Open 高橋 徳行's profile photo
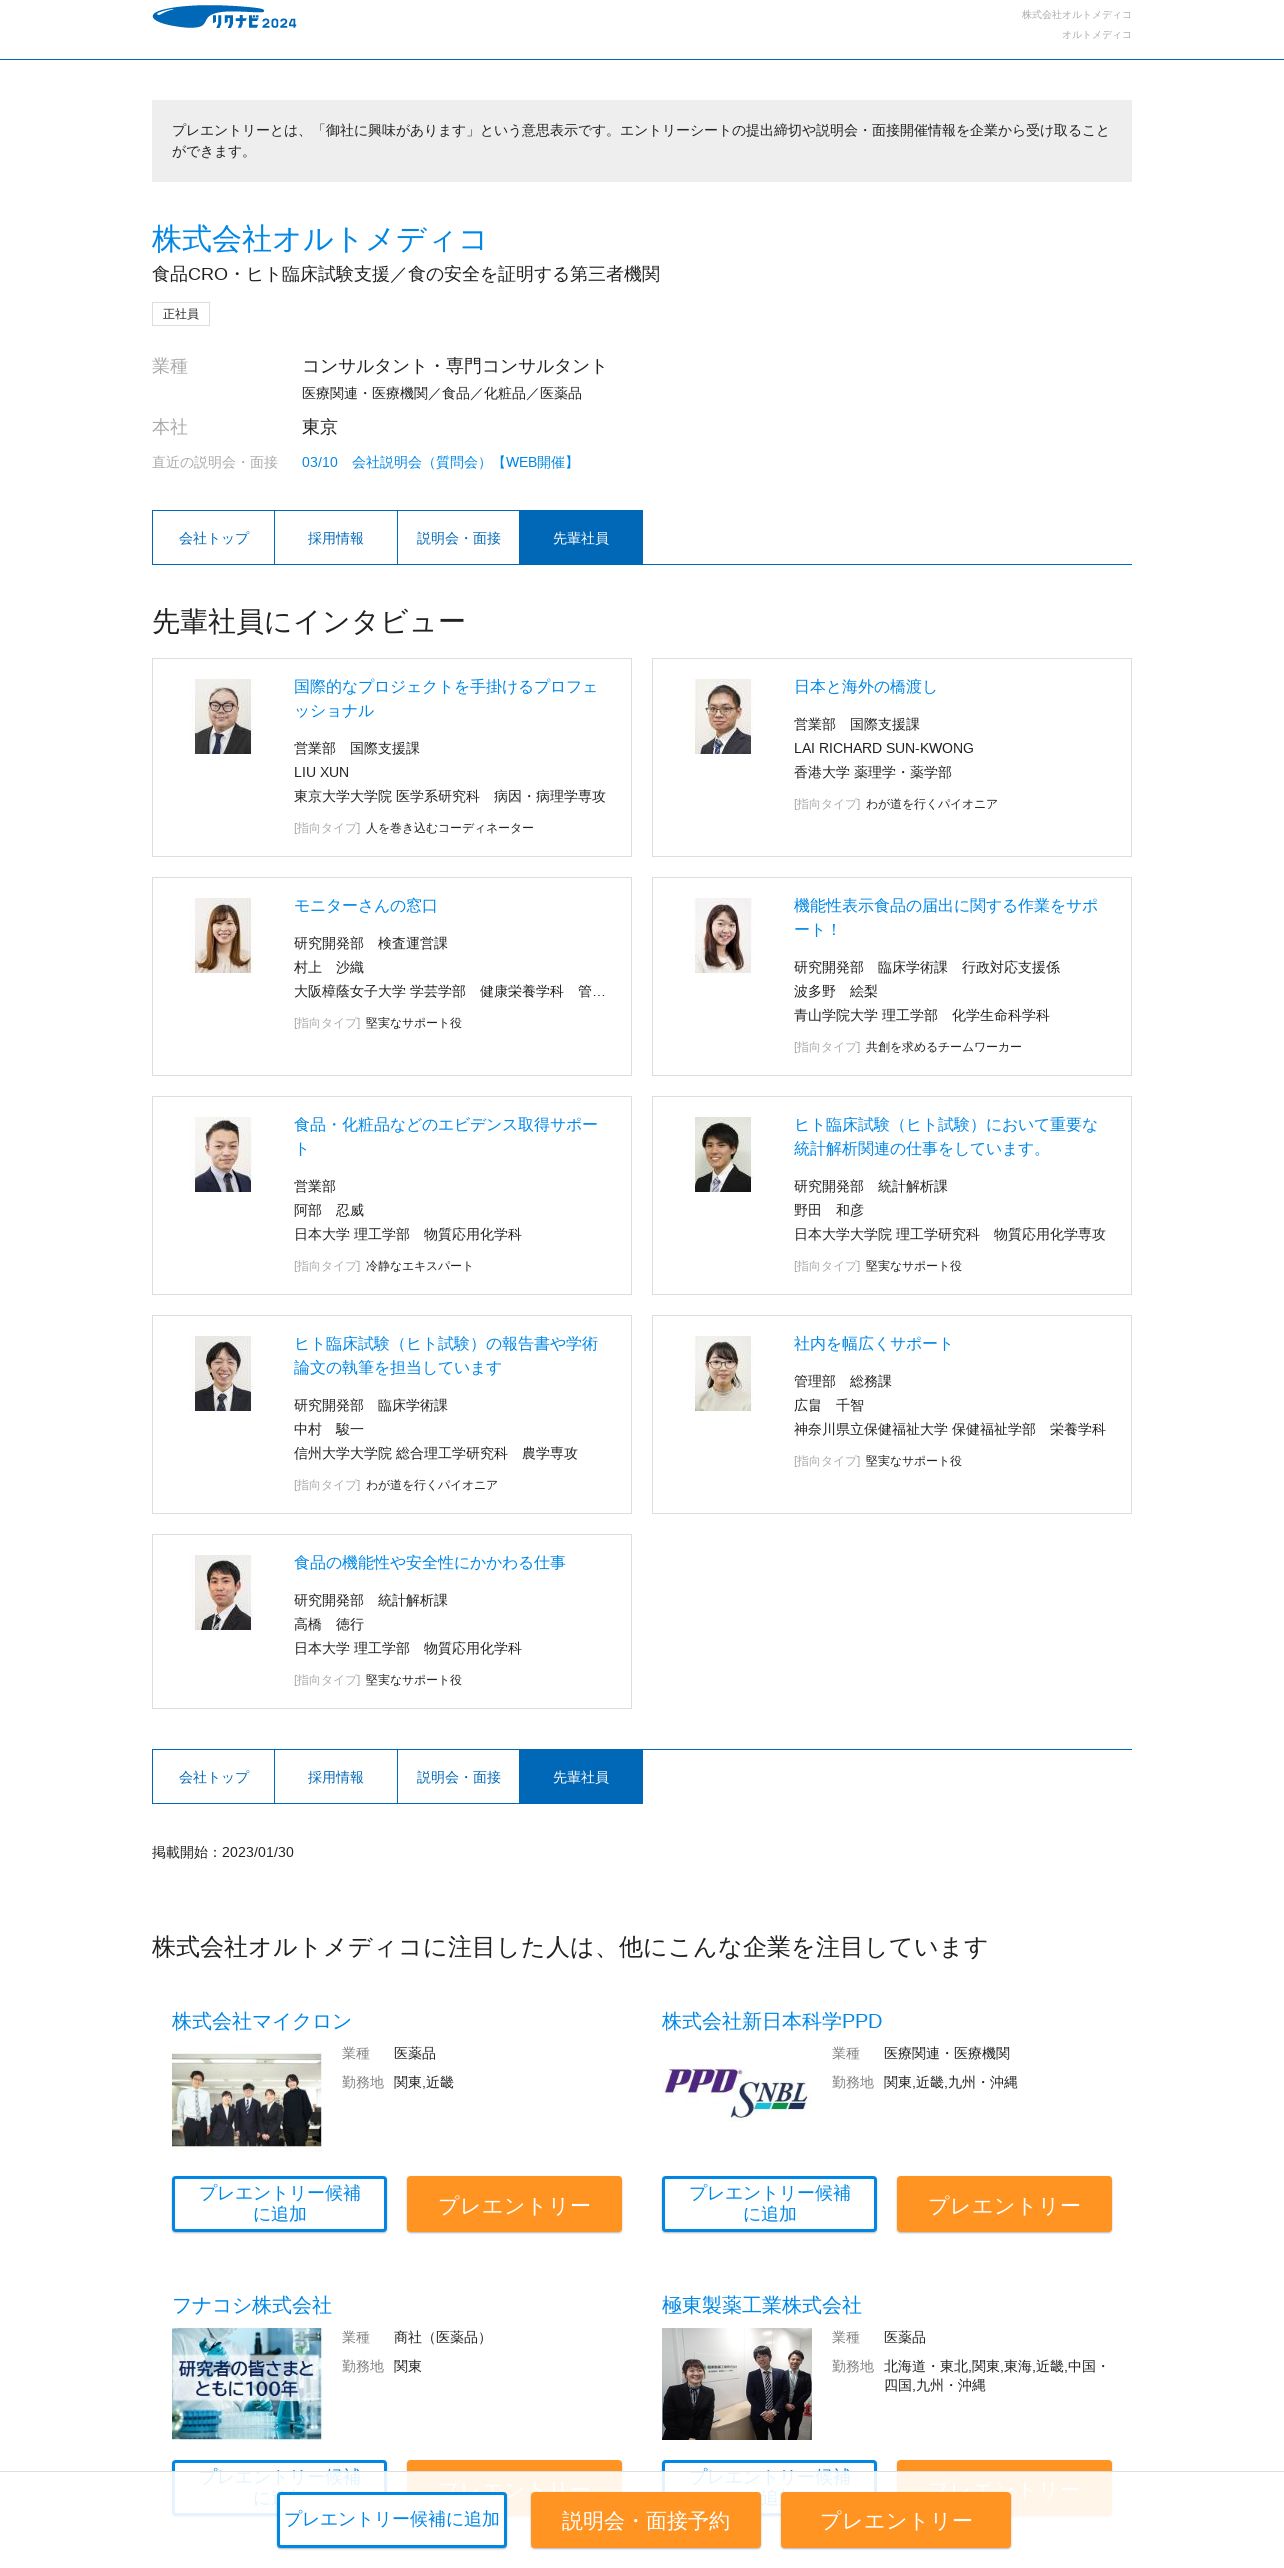 tap(223, 1592)
